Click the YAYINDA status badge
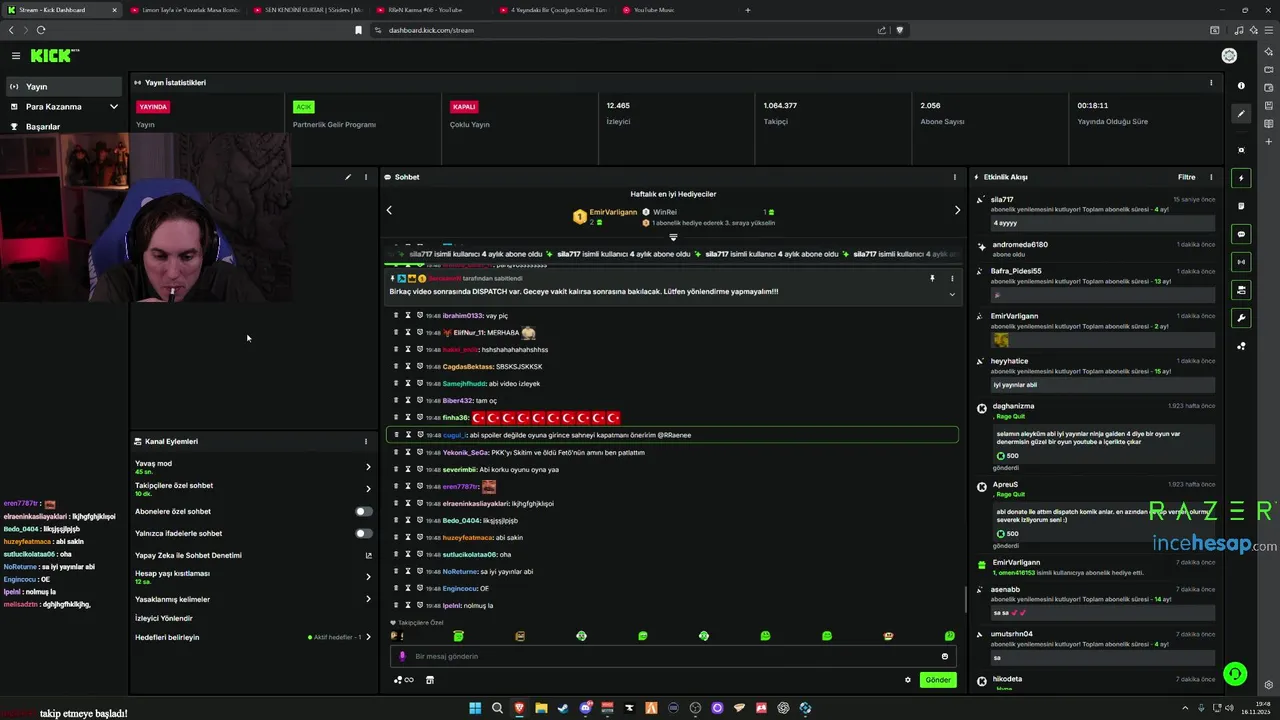Image resolution: width=1280 pixels, height=720 pixels. 153,106
